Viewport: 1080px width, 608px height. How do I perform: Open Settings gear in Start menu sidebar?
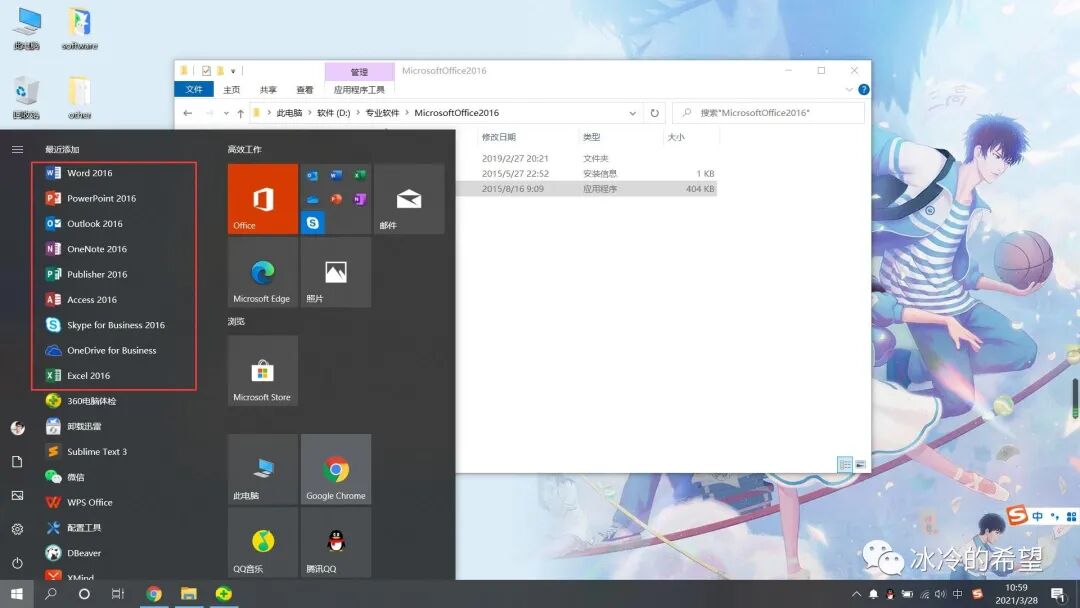tap(17, 529)
